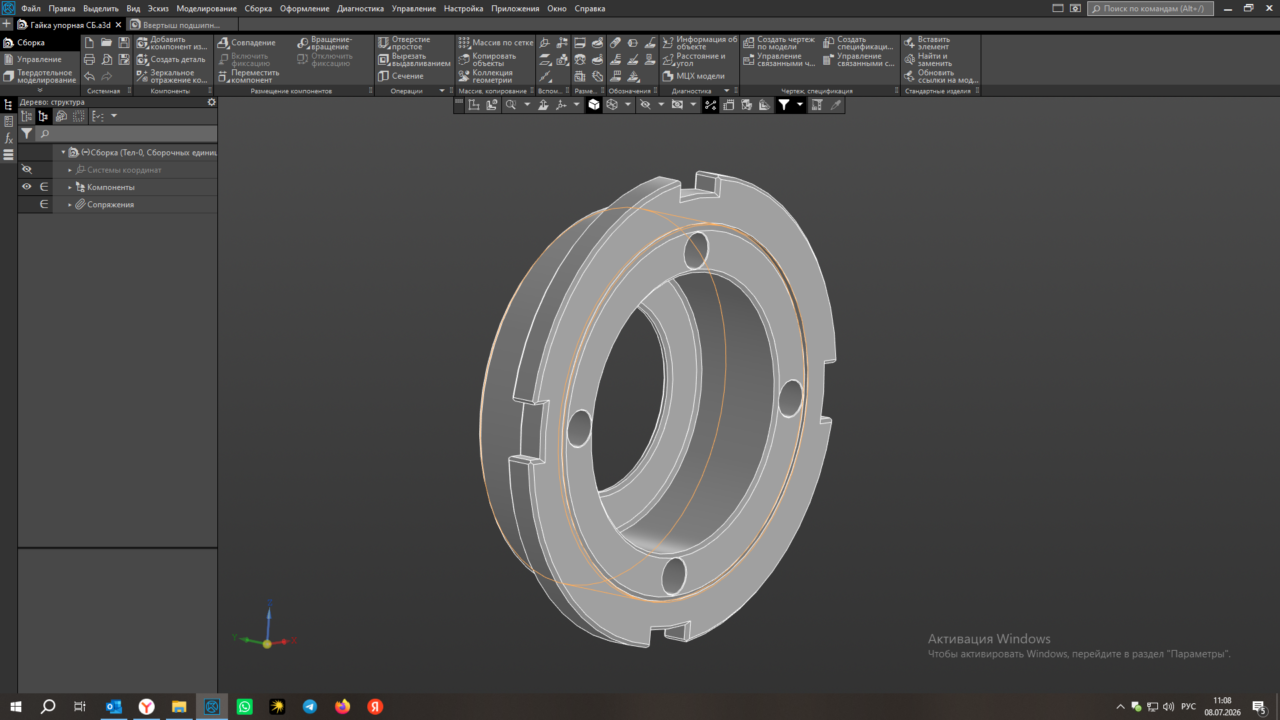Select 'Зеркальное отражение' component tool
Image resolution: width=1280 pixels, height=720 pixels.
pyautogui.click(x=172, y=76)
